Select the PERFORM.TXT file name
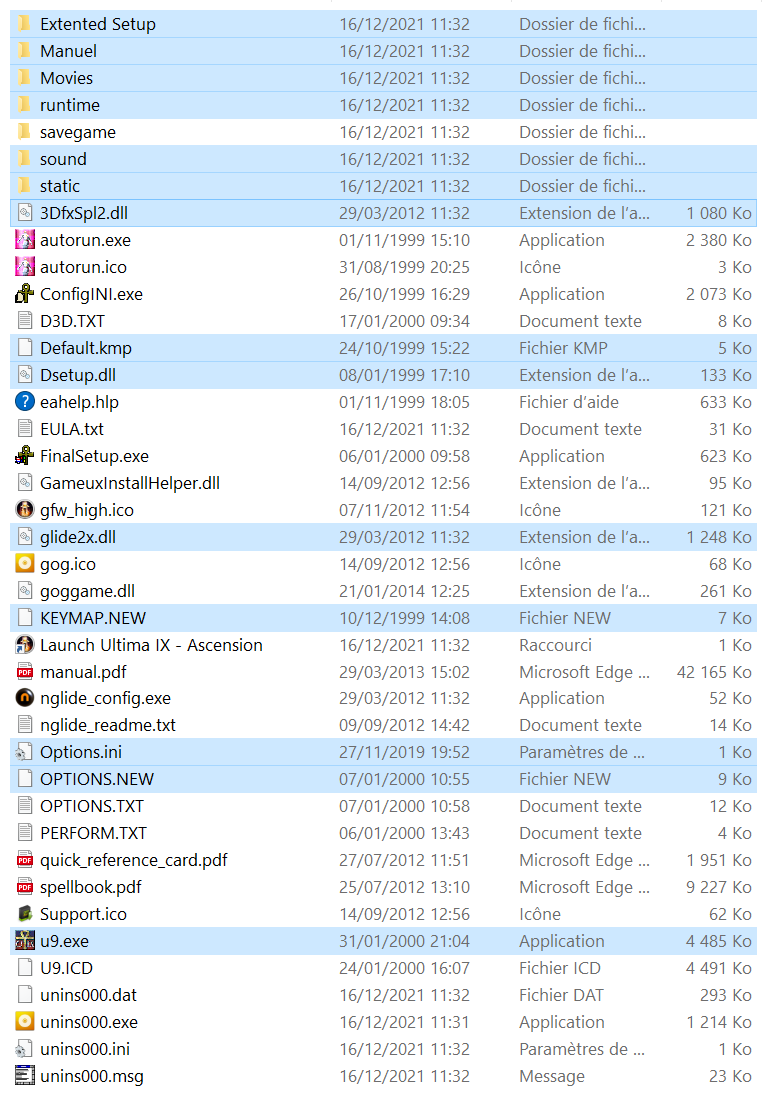 point(94,833)
